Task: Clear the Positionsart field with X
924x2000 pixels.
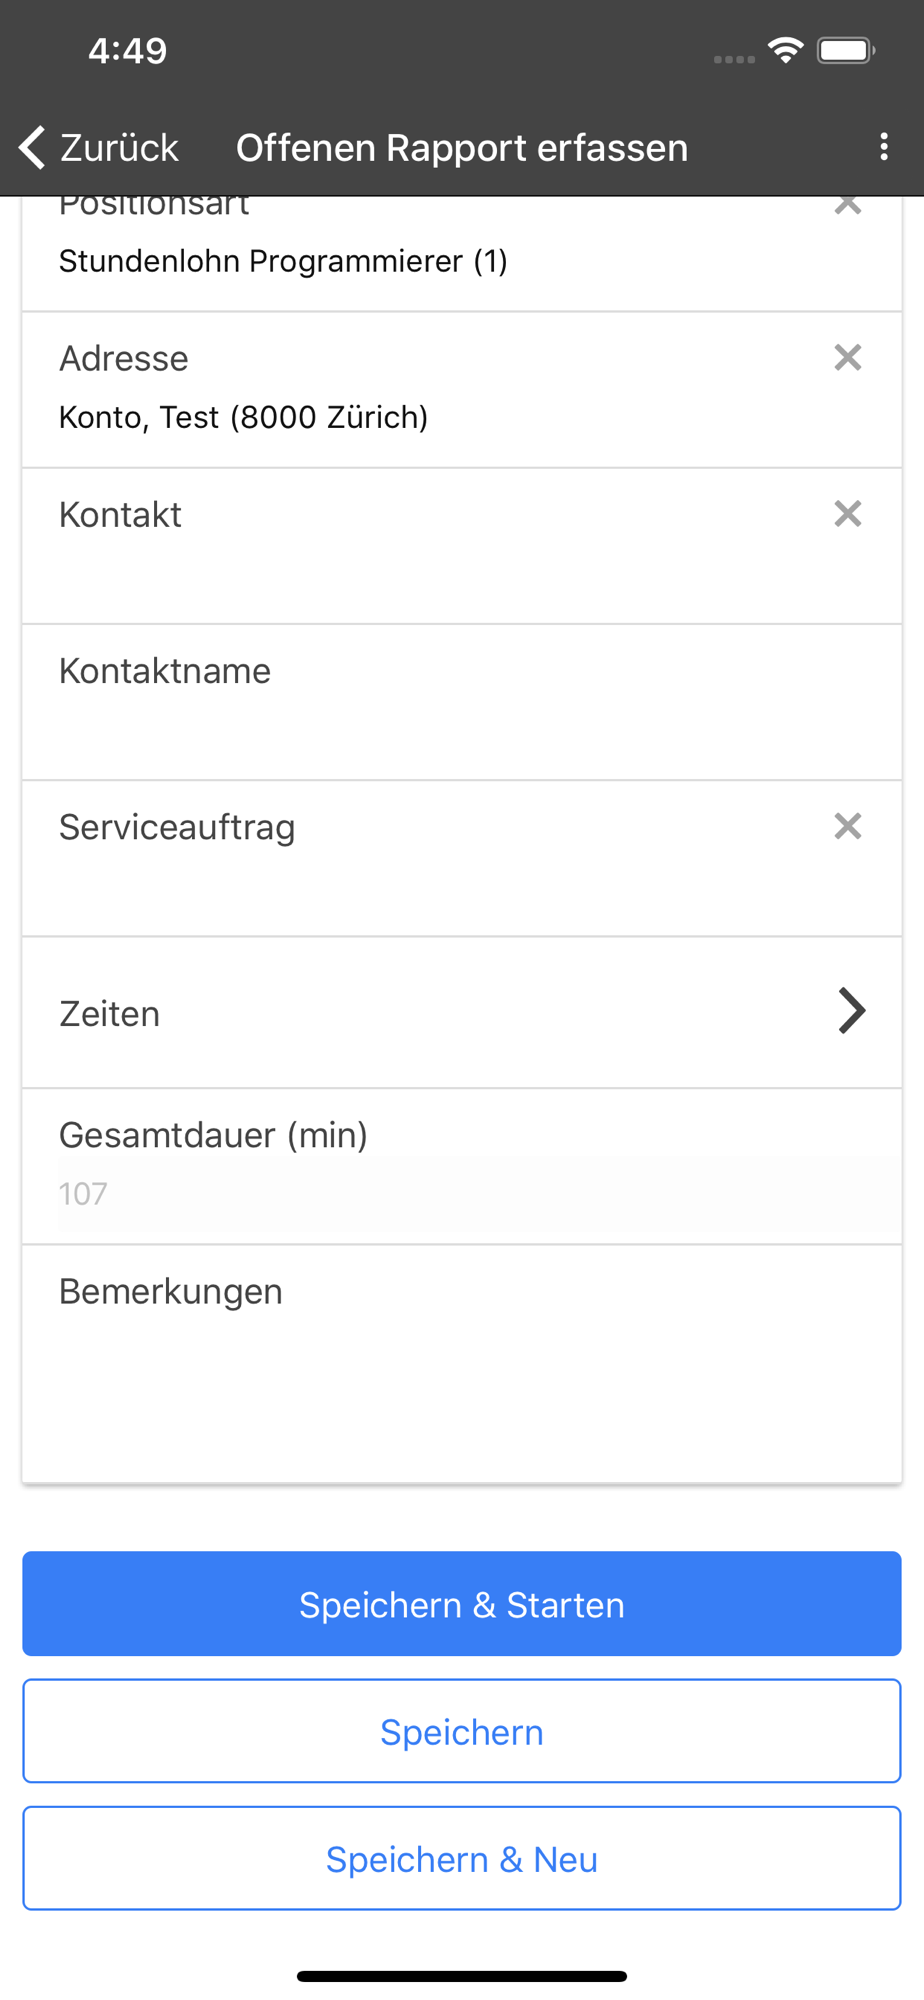Action: pos(847,205)
